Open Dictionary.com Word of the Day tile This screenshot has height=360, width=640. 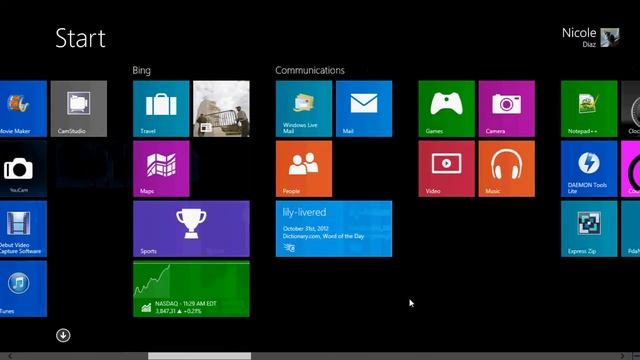click(x=334, y=229)
